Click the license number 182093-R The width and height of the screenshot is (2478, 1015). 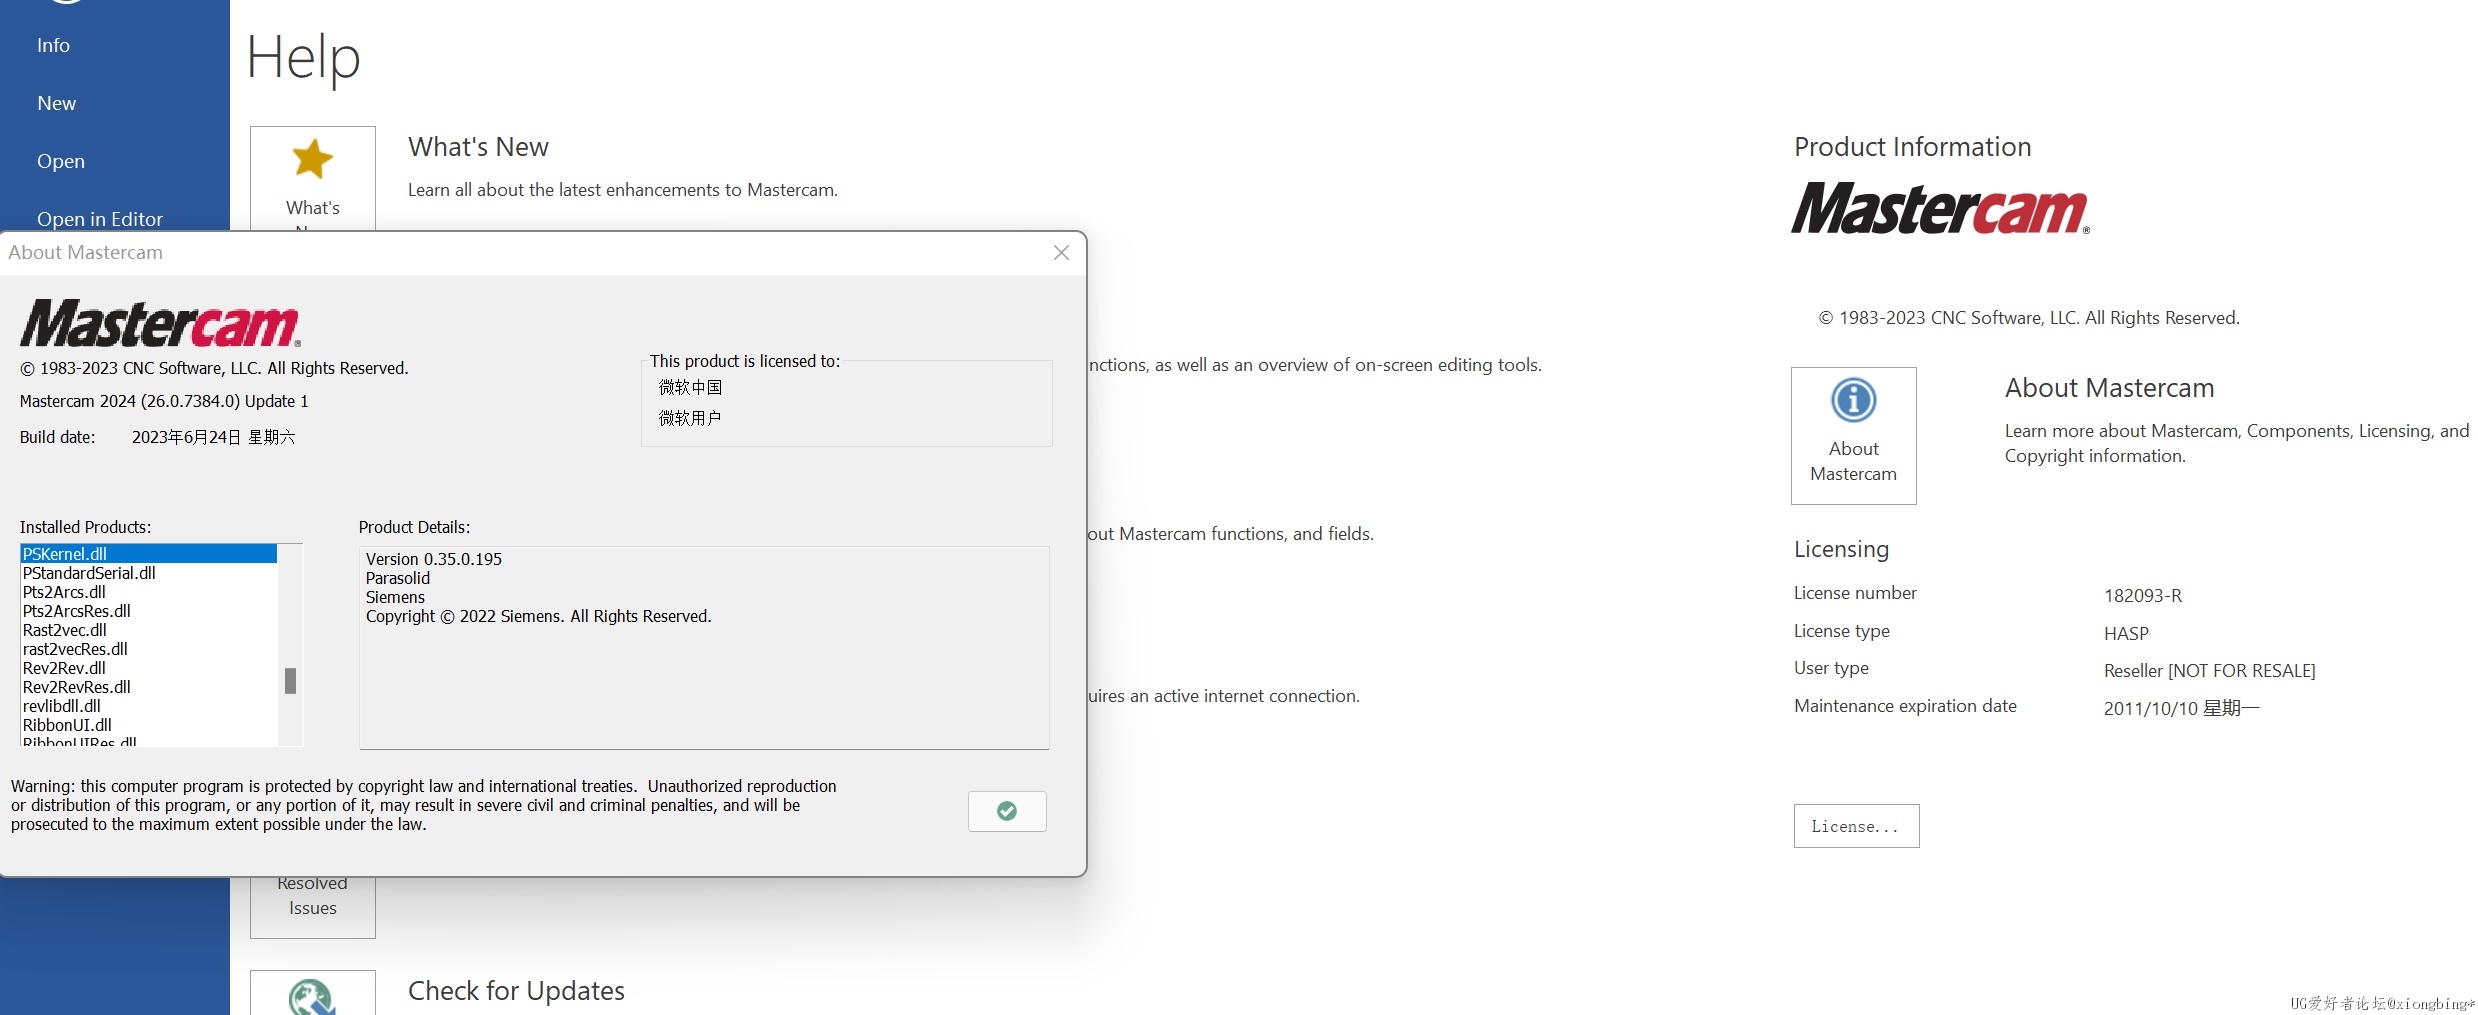click(x=2142, y=596)
